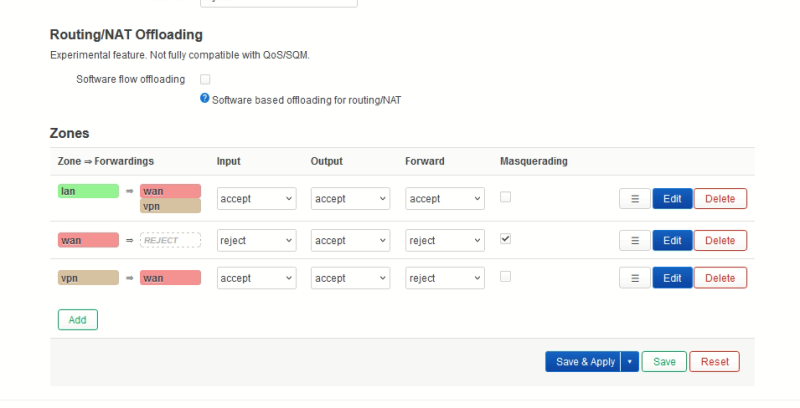The height and width of the screenshot is (408, 800).
Task: Delete the vpn zone
Action: 720,278
